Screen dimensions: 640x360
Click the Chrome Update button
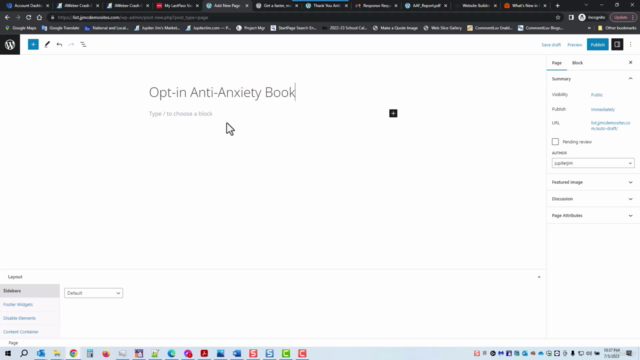(623, 18)
